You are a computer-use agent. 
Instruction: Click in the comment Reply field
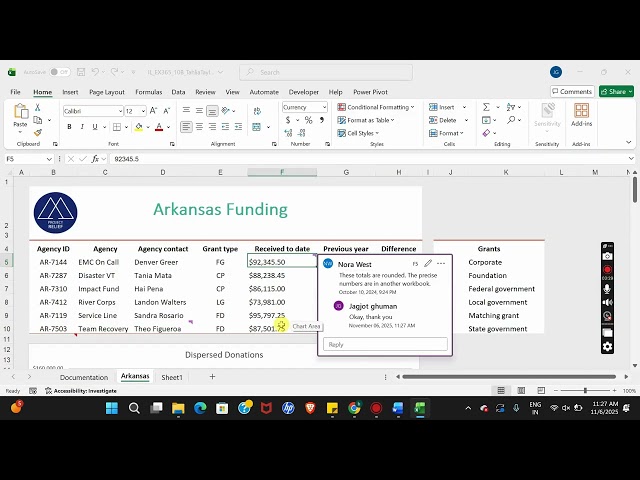pos(385,344)
